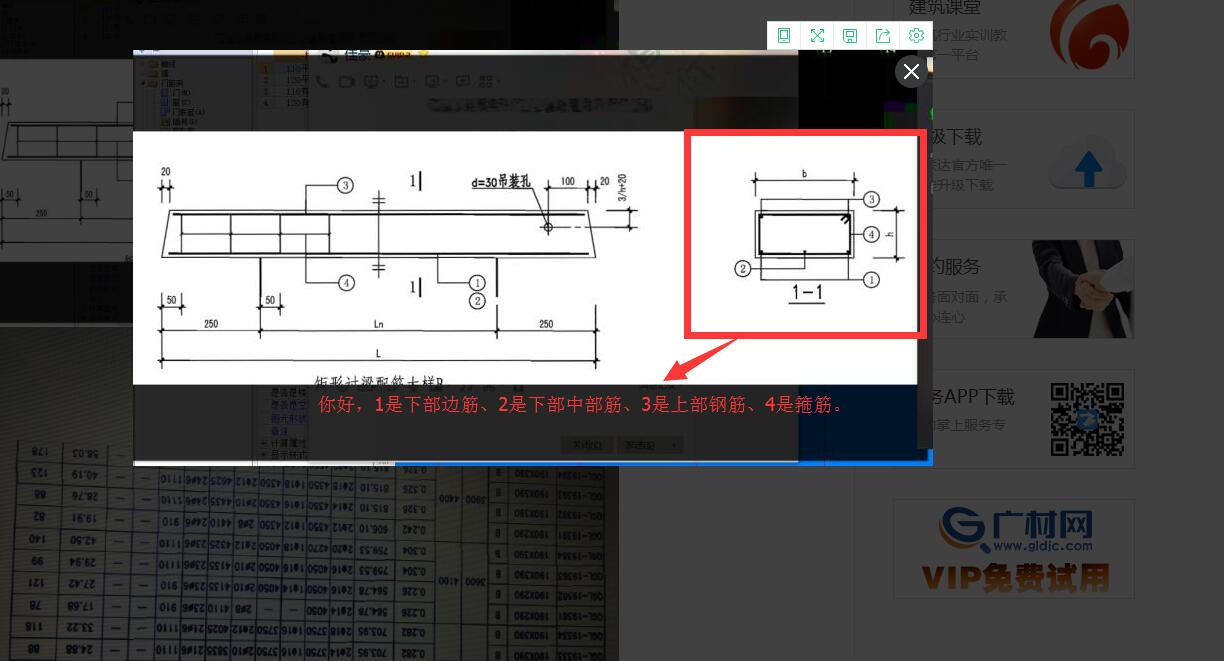Open the 建筑课堂 sidebar heading
The width and height of the screenshot is (1224, 661).
point(944,7)
